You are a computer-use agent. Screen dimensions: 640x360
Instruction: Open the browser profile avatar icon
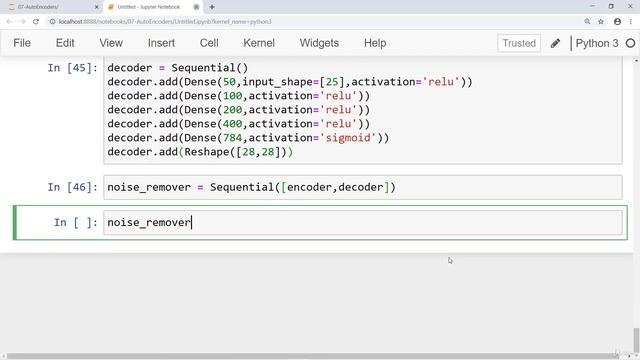[x=617, y=22]
